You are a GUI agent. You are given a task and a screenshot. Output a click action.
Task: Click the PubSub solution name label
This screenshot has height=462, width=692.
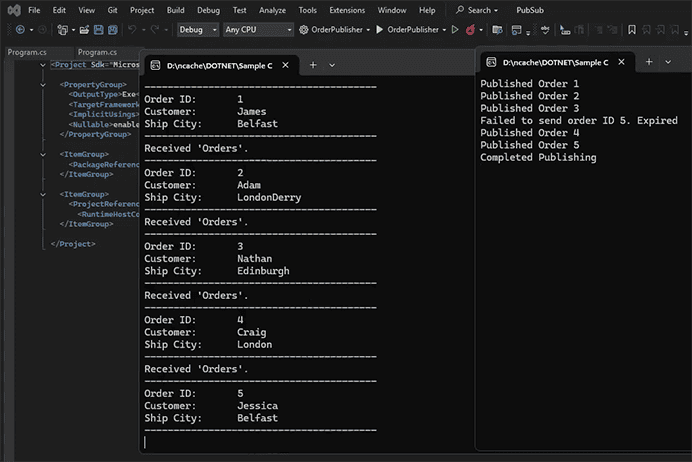click(x=530, y=10)
